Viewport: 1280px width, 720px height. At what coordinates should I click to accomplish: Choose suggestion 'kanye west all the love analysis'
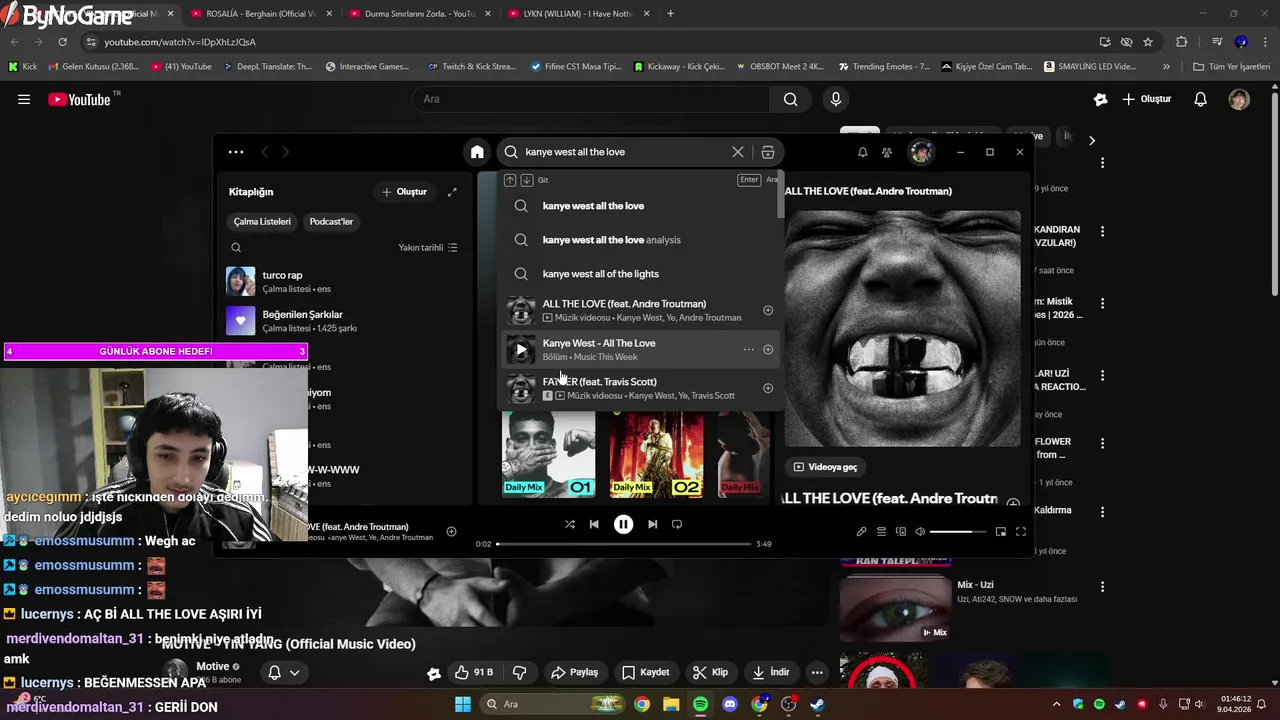[640, 240]
